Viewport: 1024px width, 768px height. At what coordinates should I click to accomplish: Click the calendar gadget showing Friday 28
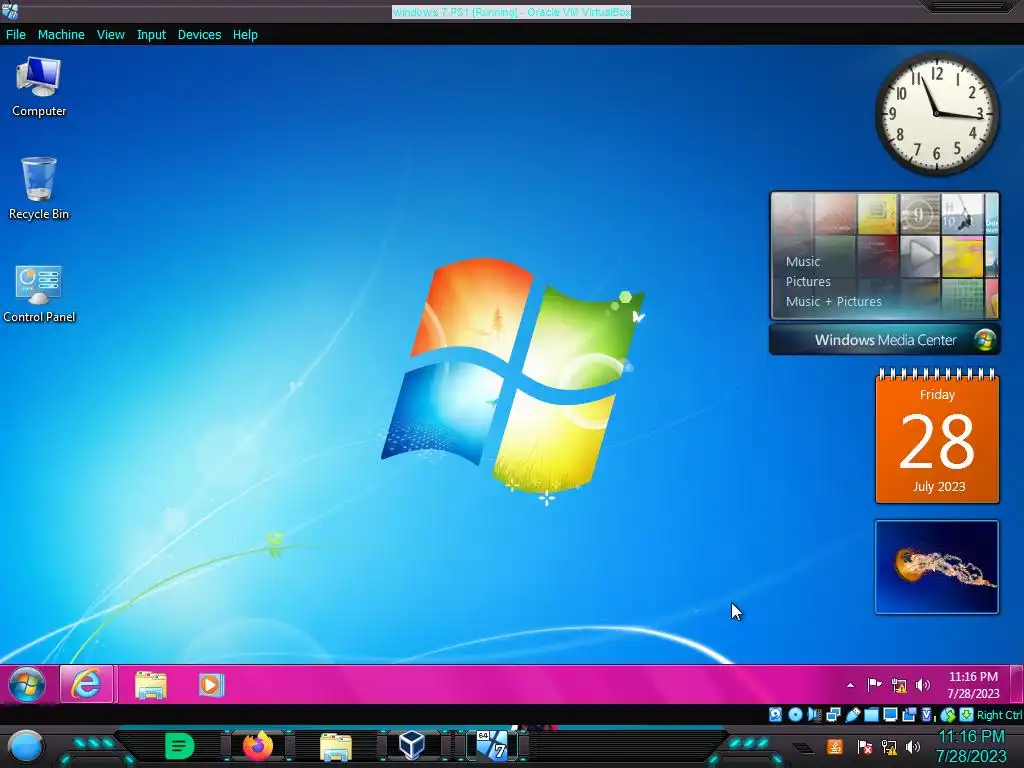[x=937, y=436]
